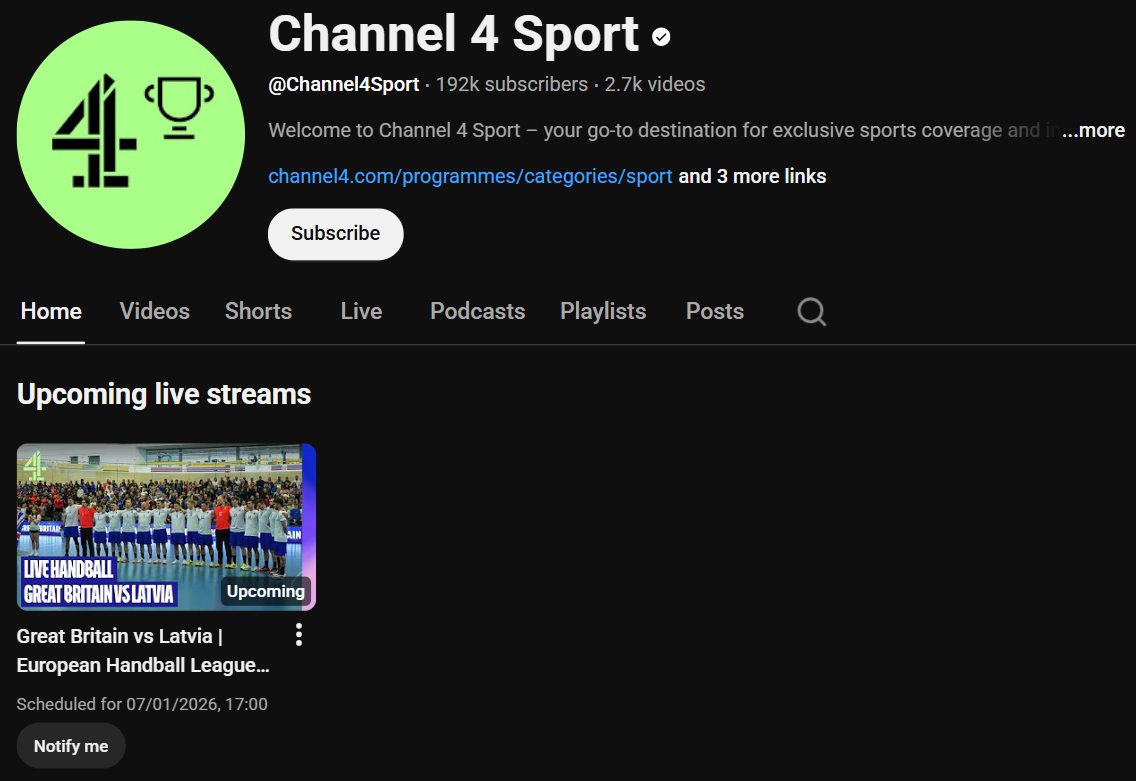Subscribe to Channel 4 Sport

click(335, 234)
